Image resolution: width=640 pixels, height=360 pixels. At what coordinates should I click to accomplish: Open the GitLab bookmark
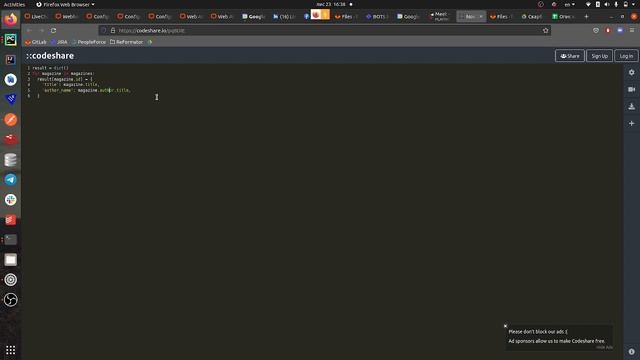pos(36,42)
